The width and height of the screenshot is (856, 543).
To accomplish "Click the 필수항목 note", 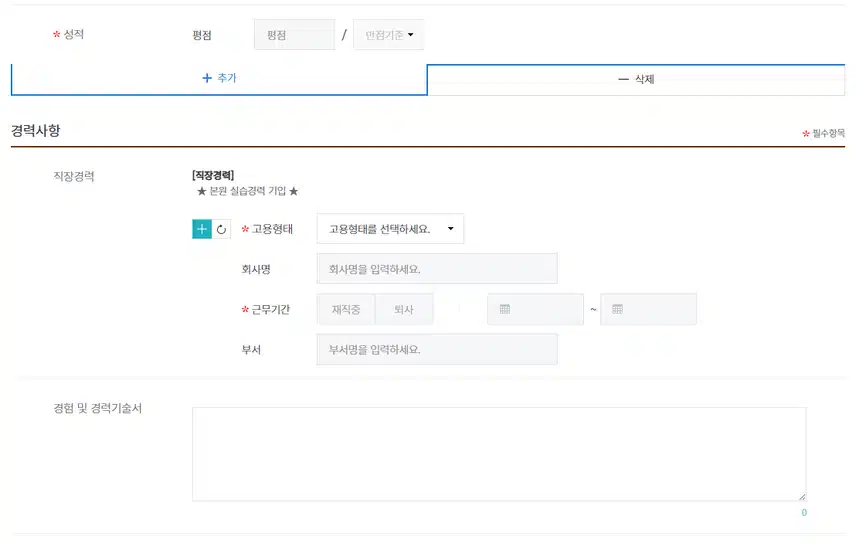I will pyautogui.click(x=824, y=133).
